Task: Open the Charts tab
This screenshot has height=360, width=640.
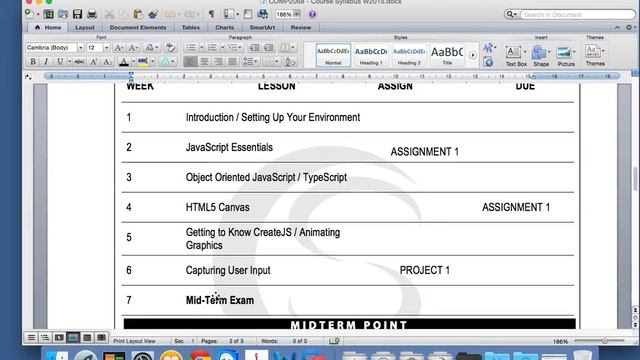Action: click(224, 27)
